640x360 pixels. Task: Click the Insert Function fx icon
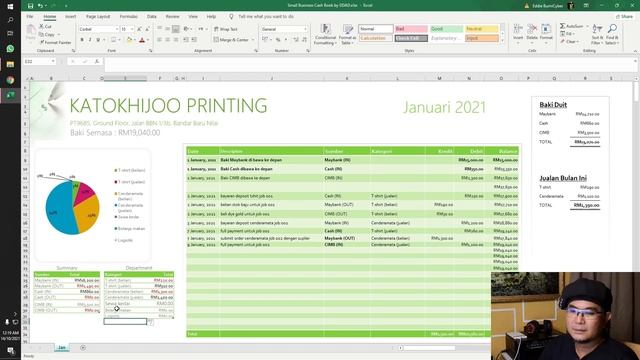click(97, 61)
